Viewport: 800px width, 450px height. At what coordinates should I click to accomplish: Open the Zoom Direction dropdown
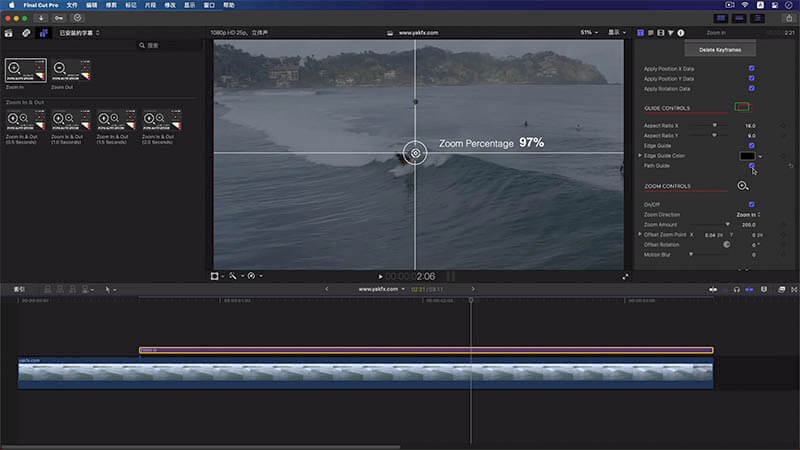[746, 215]
